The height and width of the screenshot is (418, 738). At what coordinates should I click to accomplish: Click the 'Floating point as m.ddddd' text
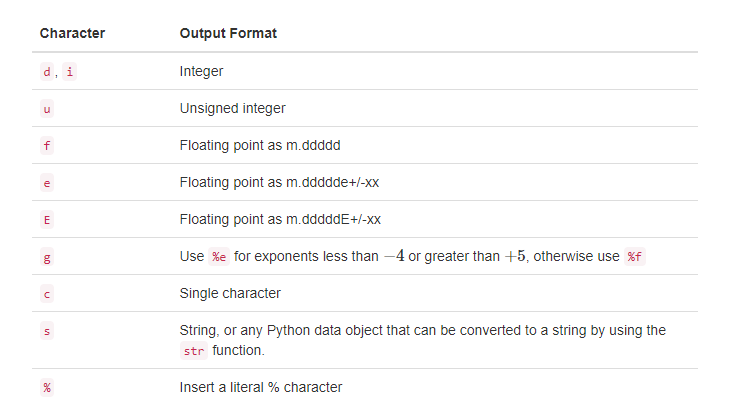[260, 145]
